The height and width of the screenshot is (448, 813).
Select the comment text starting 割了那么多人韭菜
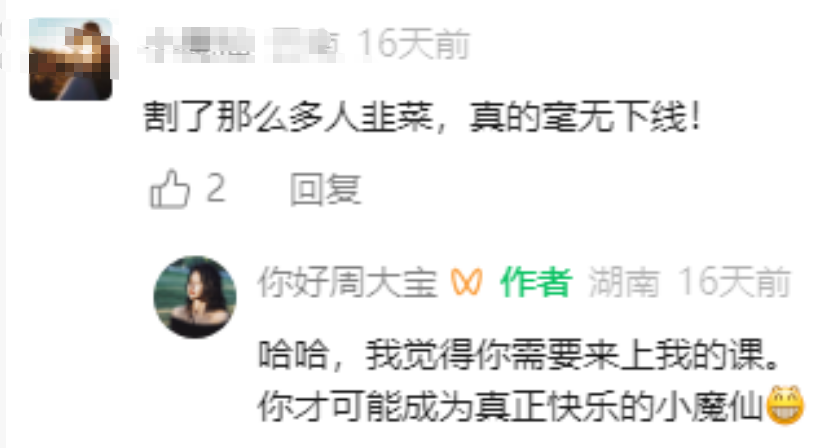point(422,117)
